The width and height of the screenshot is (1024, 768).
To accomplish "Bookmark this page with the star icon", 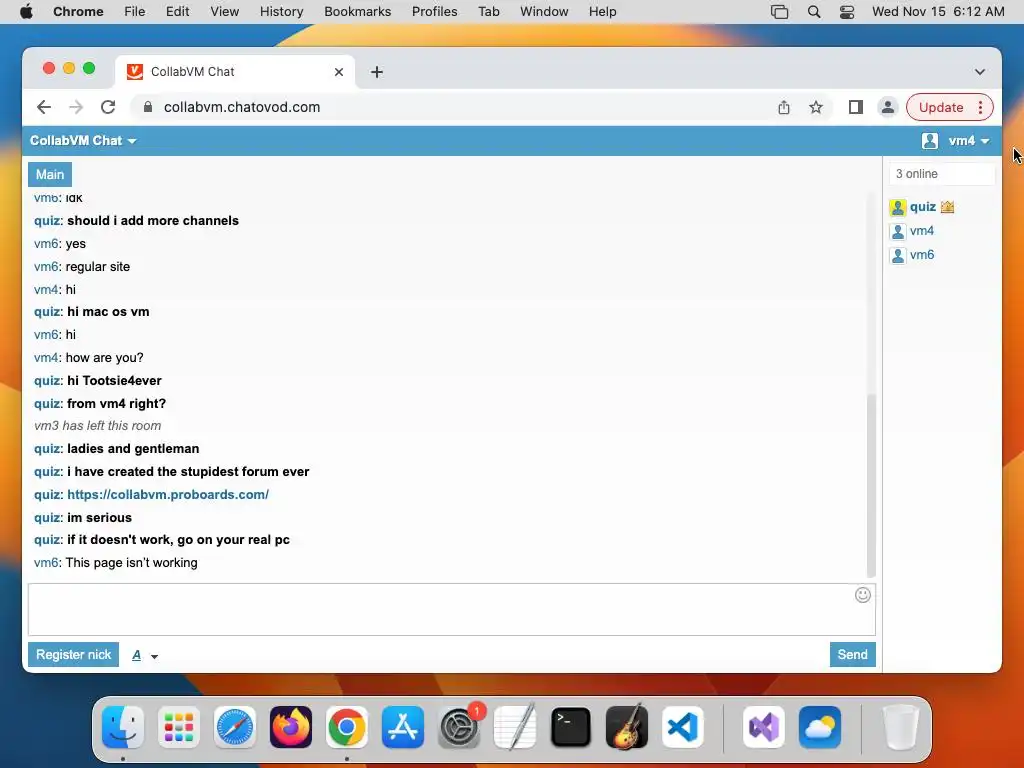I will coord(816,107).
